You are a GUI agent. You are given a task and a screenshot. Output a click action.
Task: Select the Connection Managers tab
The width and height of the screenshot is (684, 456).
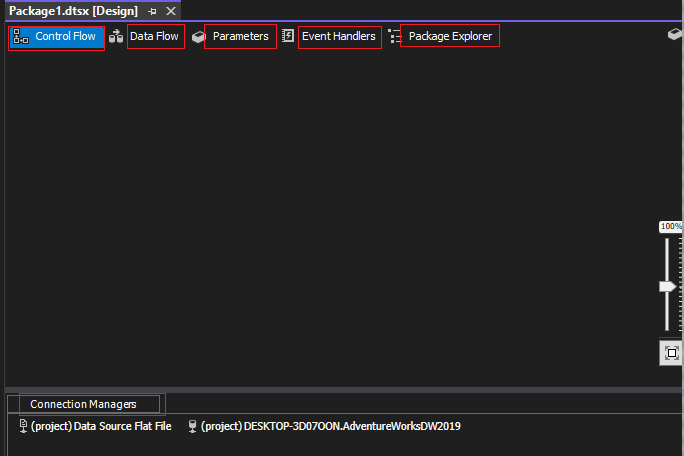click(x=83, y=404)
